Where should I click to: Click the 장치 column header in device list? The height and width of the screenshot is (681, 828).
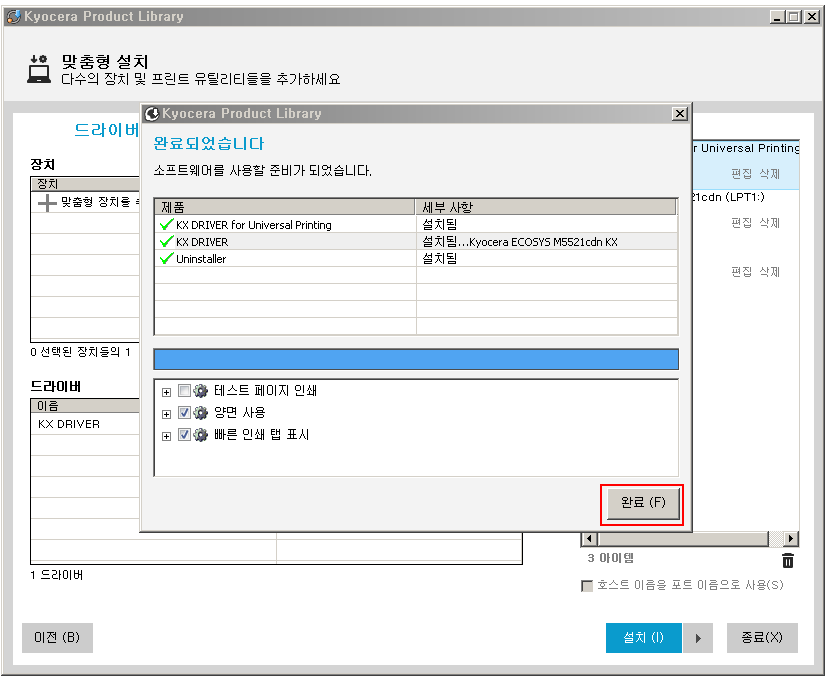[86, 184]
